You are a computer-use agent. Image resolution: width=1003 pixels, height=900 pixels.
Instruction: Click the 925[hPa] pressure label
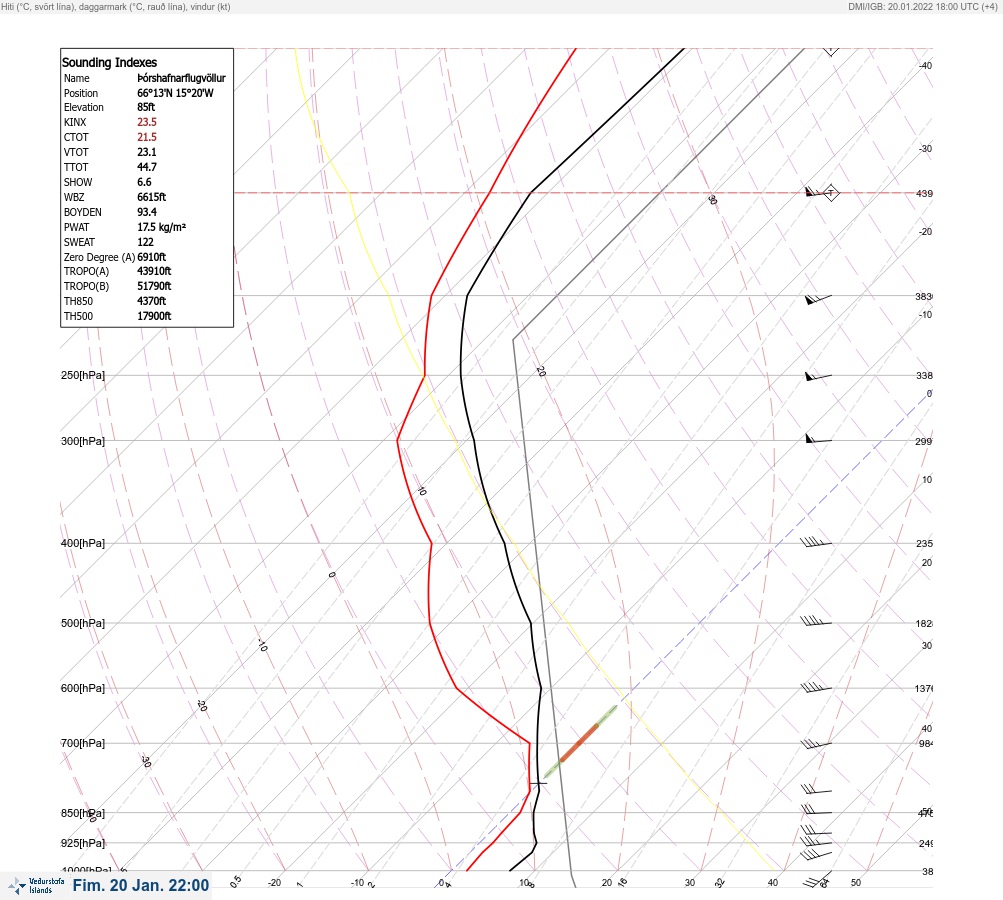(x=83, y=843)
